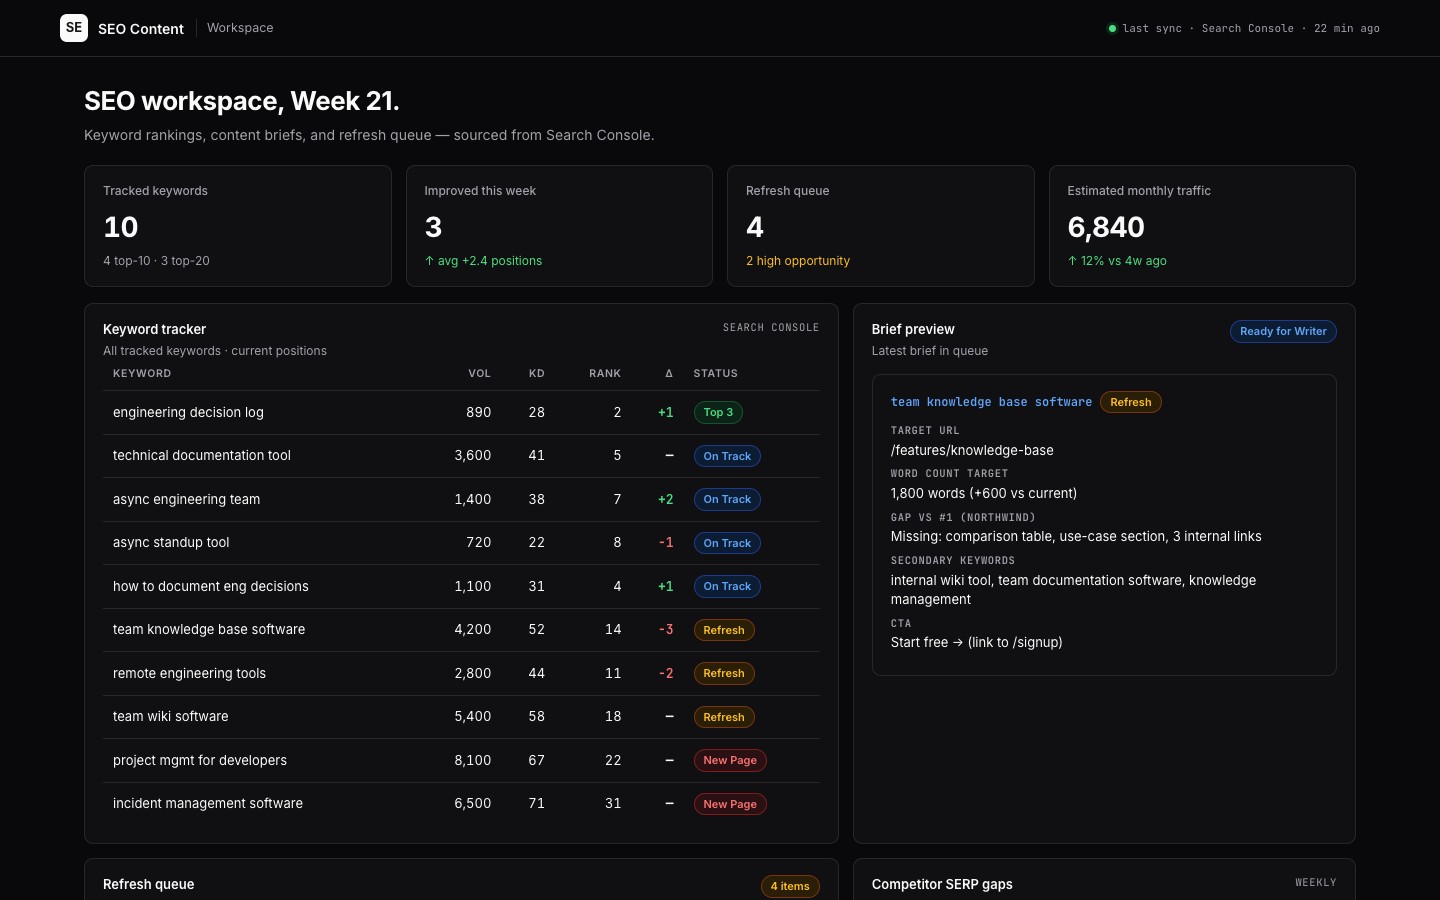This screenshot has height=900, width=1440.
Task: Click Refresh badge for team wiki software
Action: (x=724, y=717)
